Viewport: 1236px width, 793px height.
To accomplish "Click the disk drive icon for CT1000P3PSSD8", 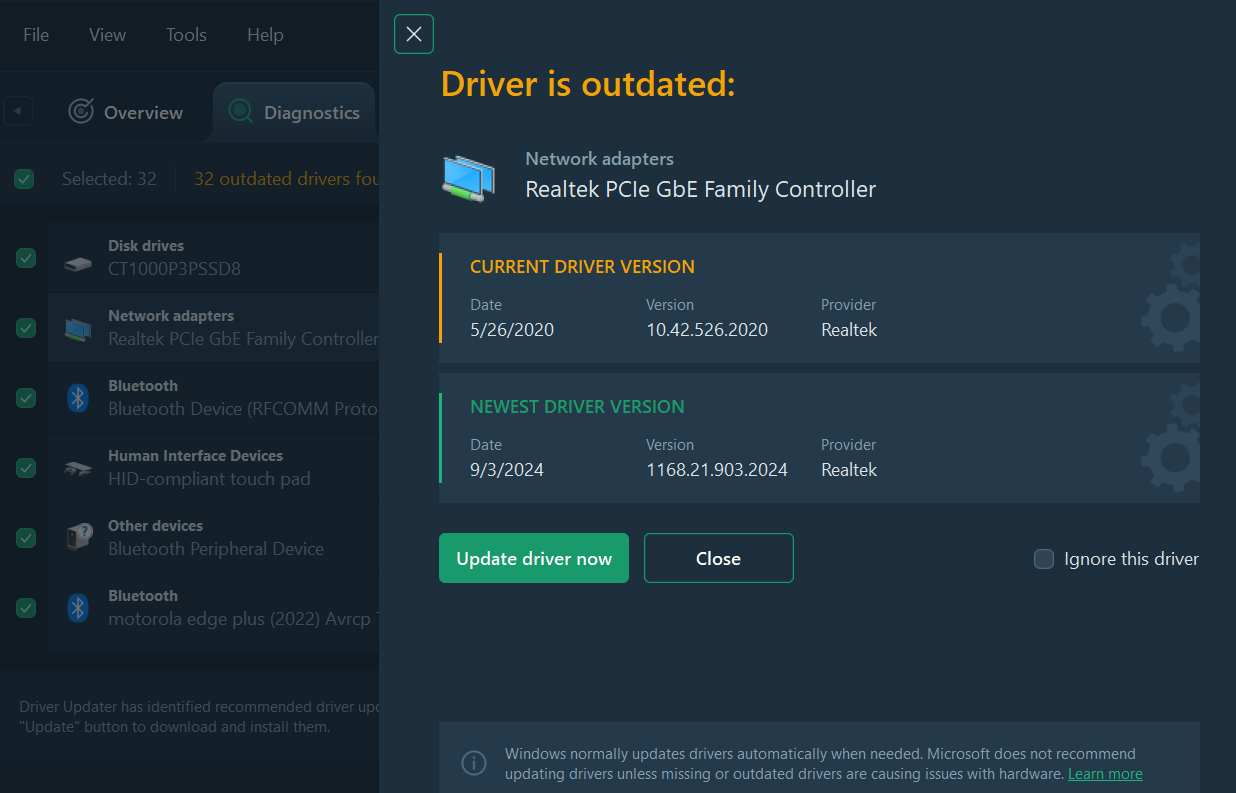I will 78,264.
